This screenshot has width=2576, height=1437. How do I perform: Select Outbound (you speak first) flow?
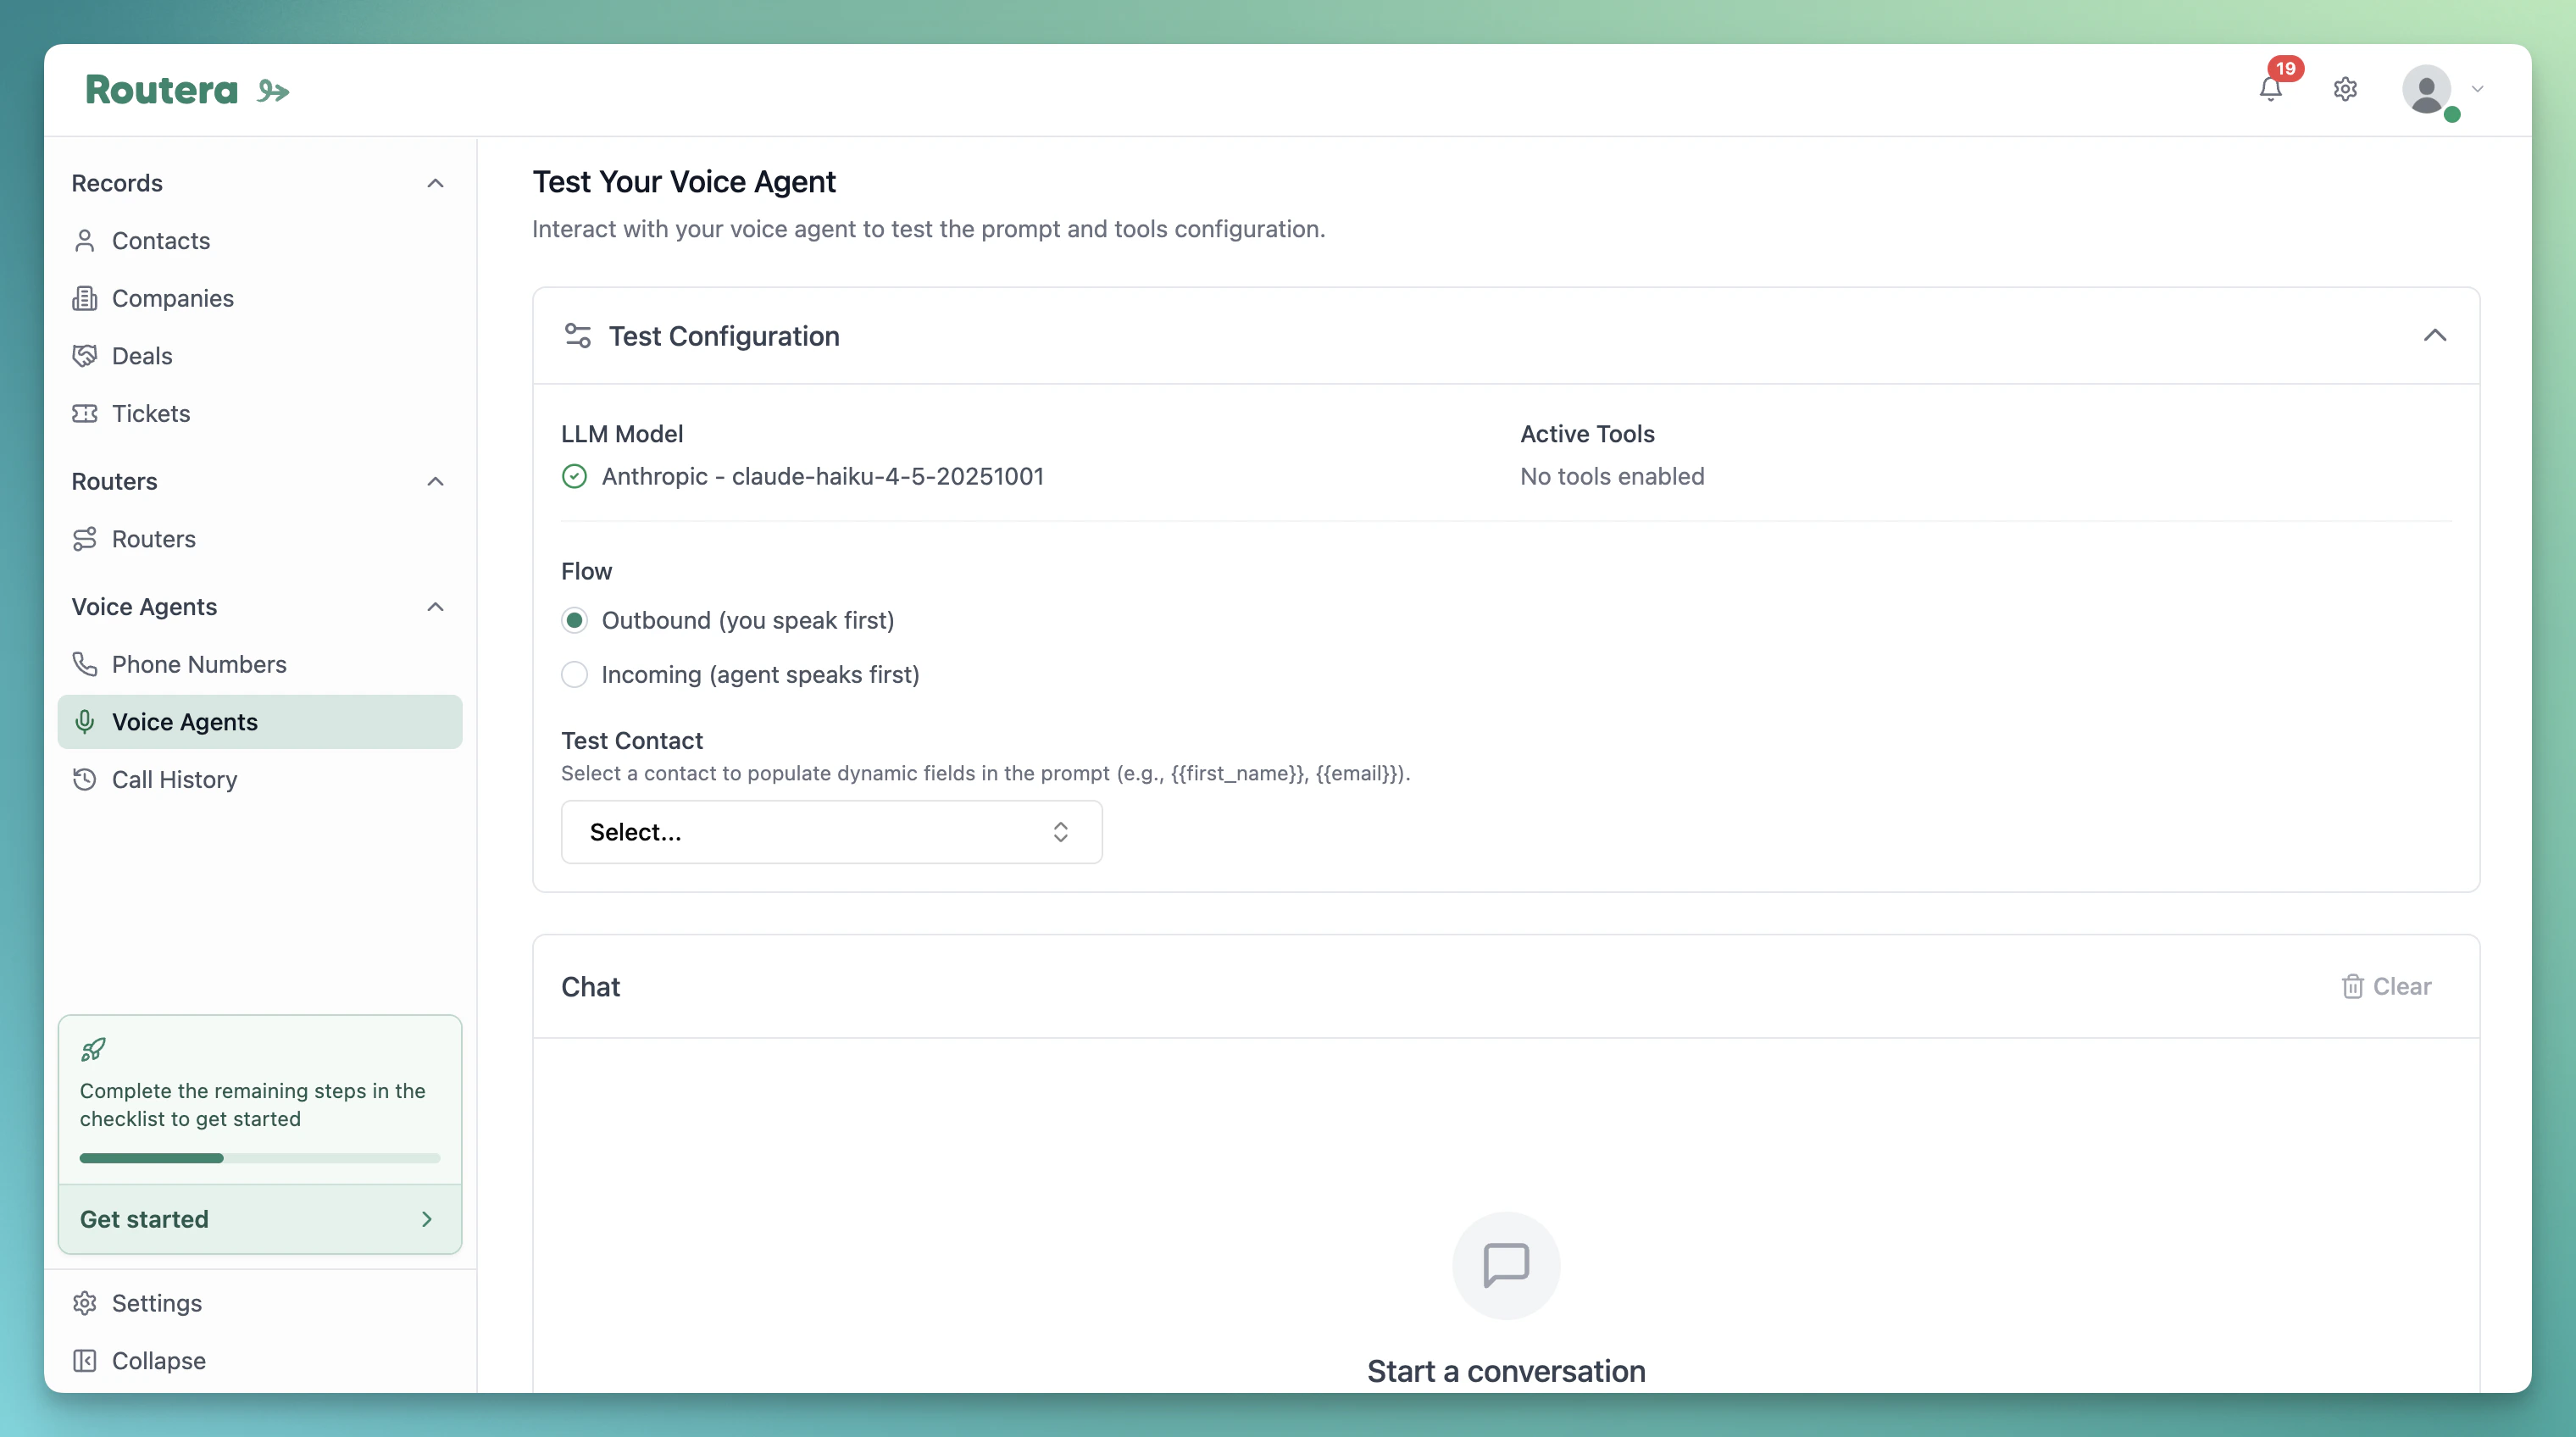click(574, 621)
